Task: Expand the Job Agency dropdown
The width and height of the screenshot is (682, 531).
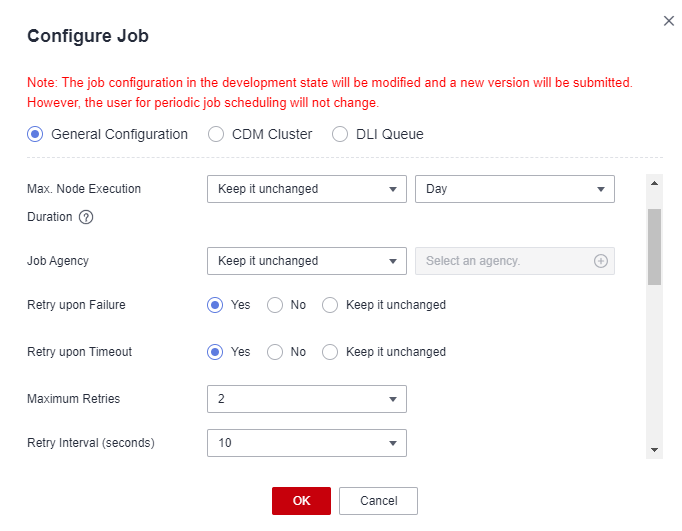Action: [307, 261]
